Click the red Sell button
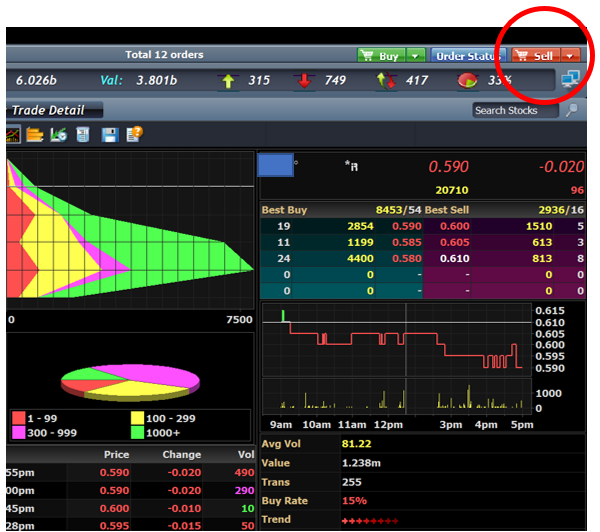Viewport: 600px width, 532px height. (x=536, y=56)
